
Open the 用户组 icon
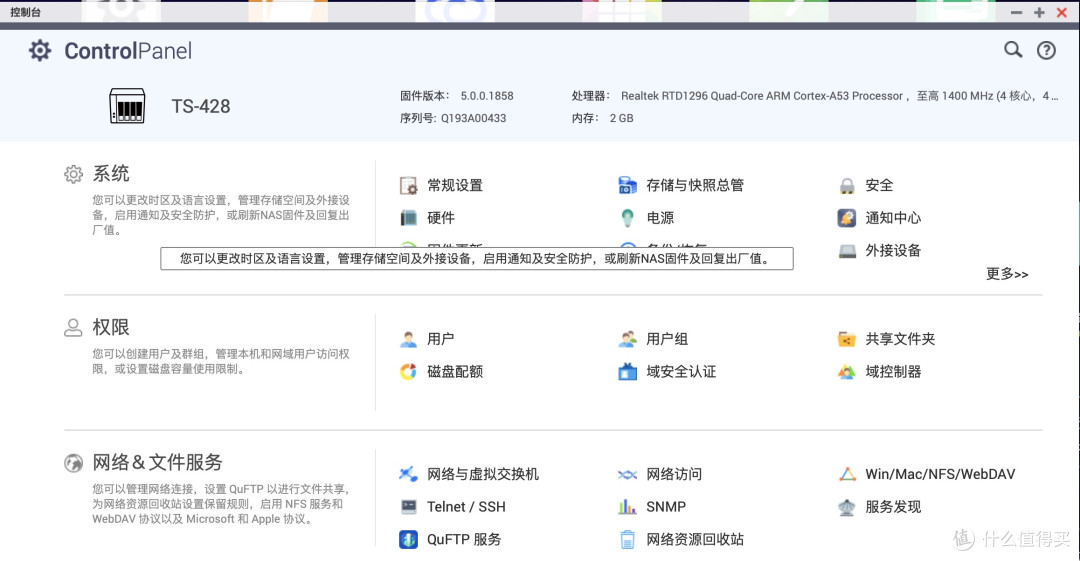click(627, 339)
